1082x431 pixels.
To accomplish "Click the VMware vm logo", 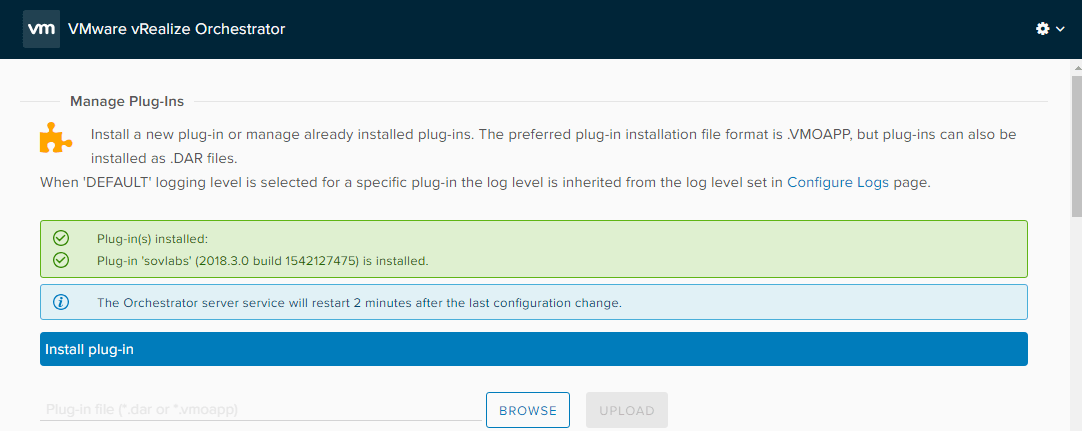I will tap(41, 29).
